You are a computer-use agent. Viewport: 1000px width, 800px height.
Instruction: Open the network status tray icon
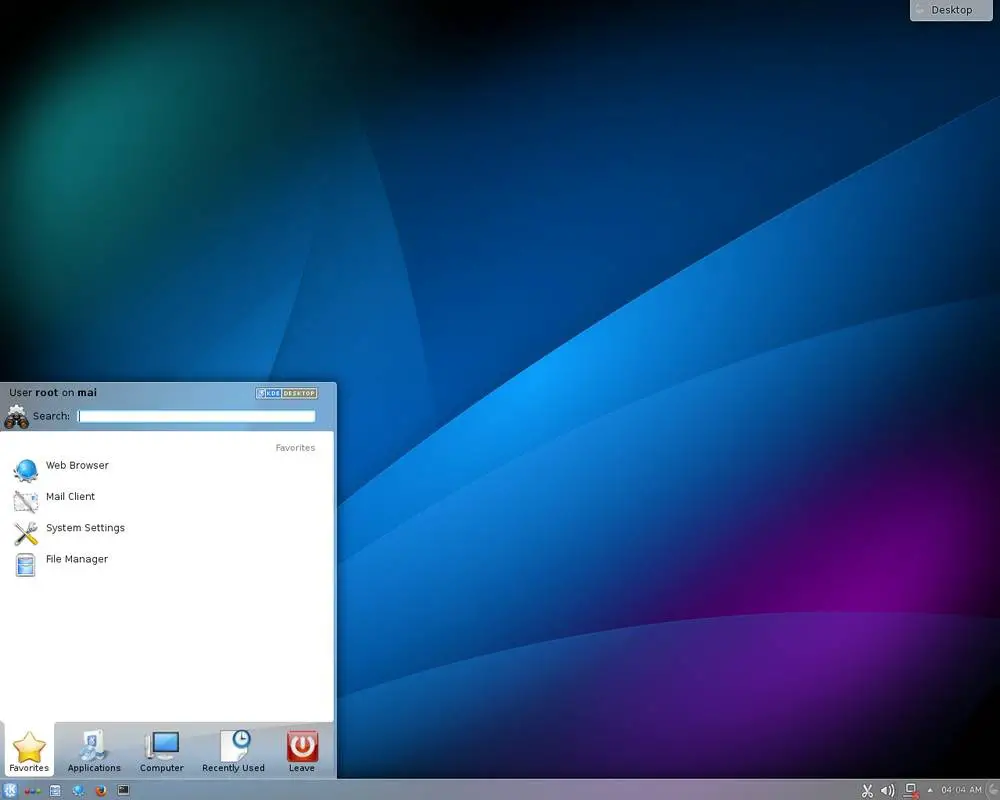tap(911, 790)
